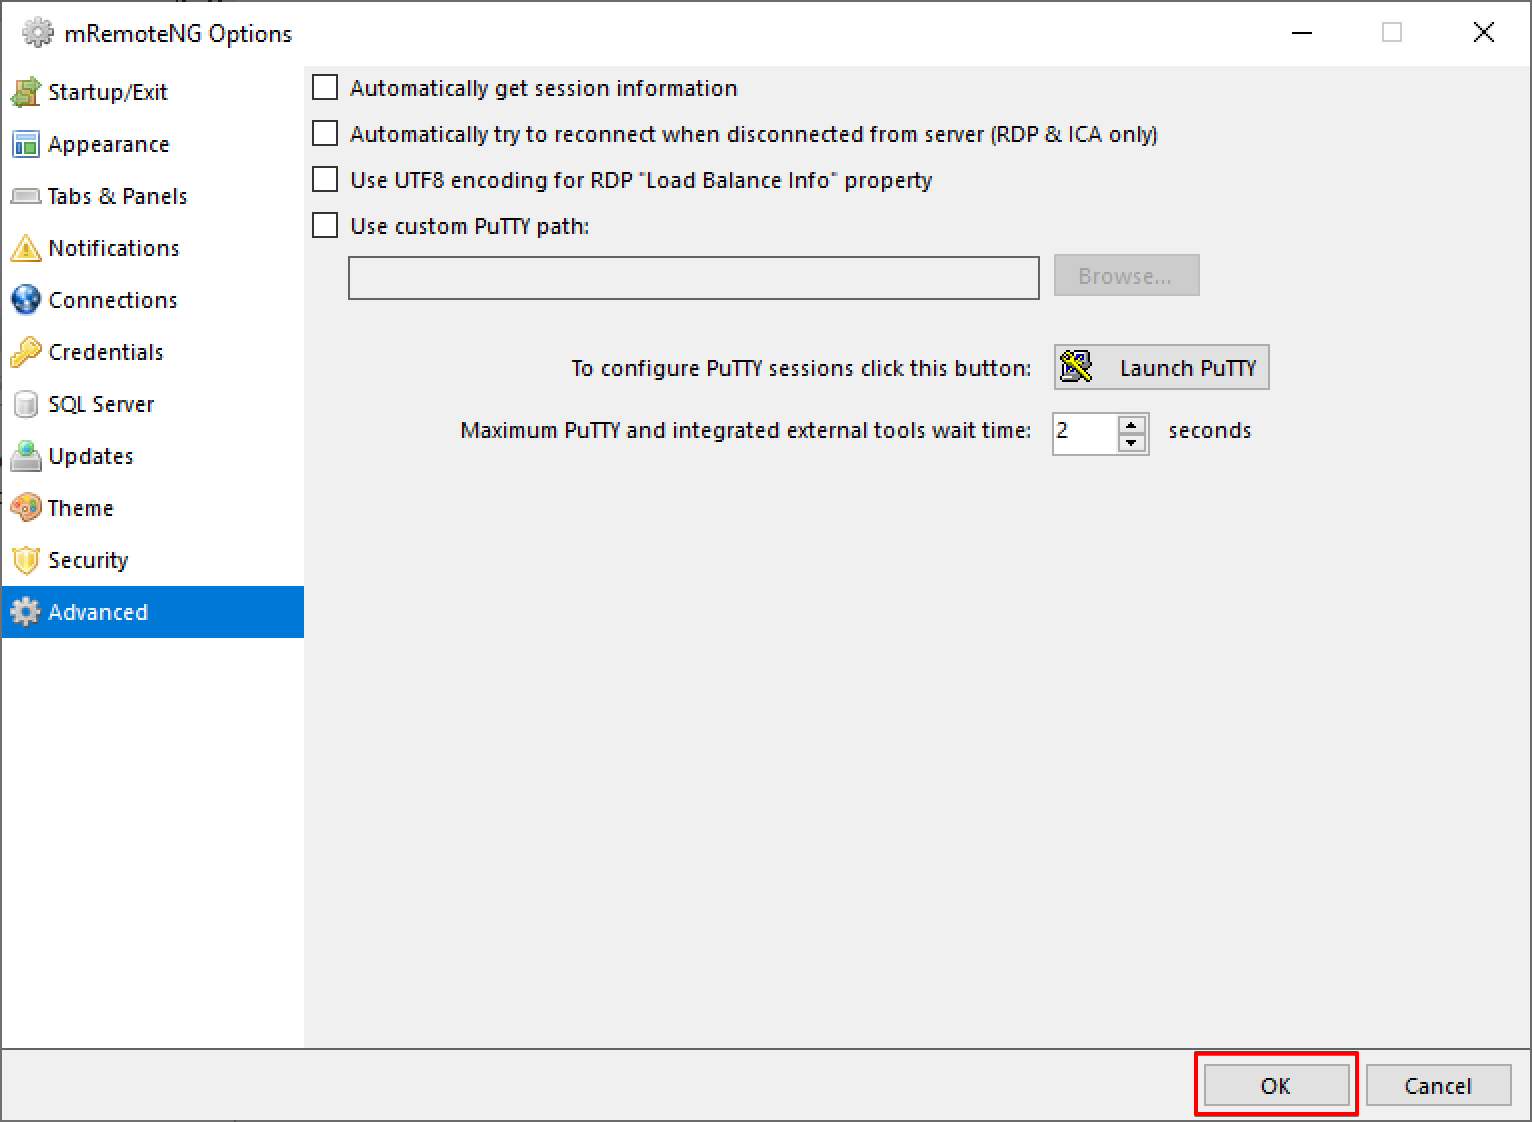This screenshot has height=1122, width=1532.
Task: Confirm settings with the OK button
Action: click(x=1276, y=1086)
